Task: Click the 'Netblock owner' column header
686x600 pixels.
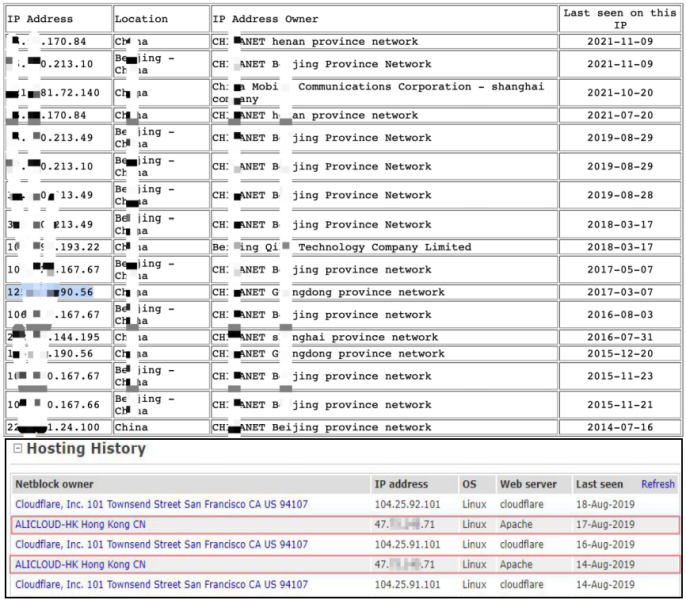Action: [54, 484]
